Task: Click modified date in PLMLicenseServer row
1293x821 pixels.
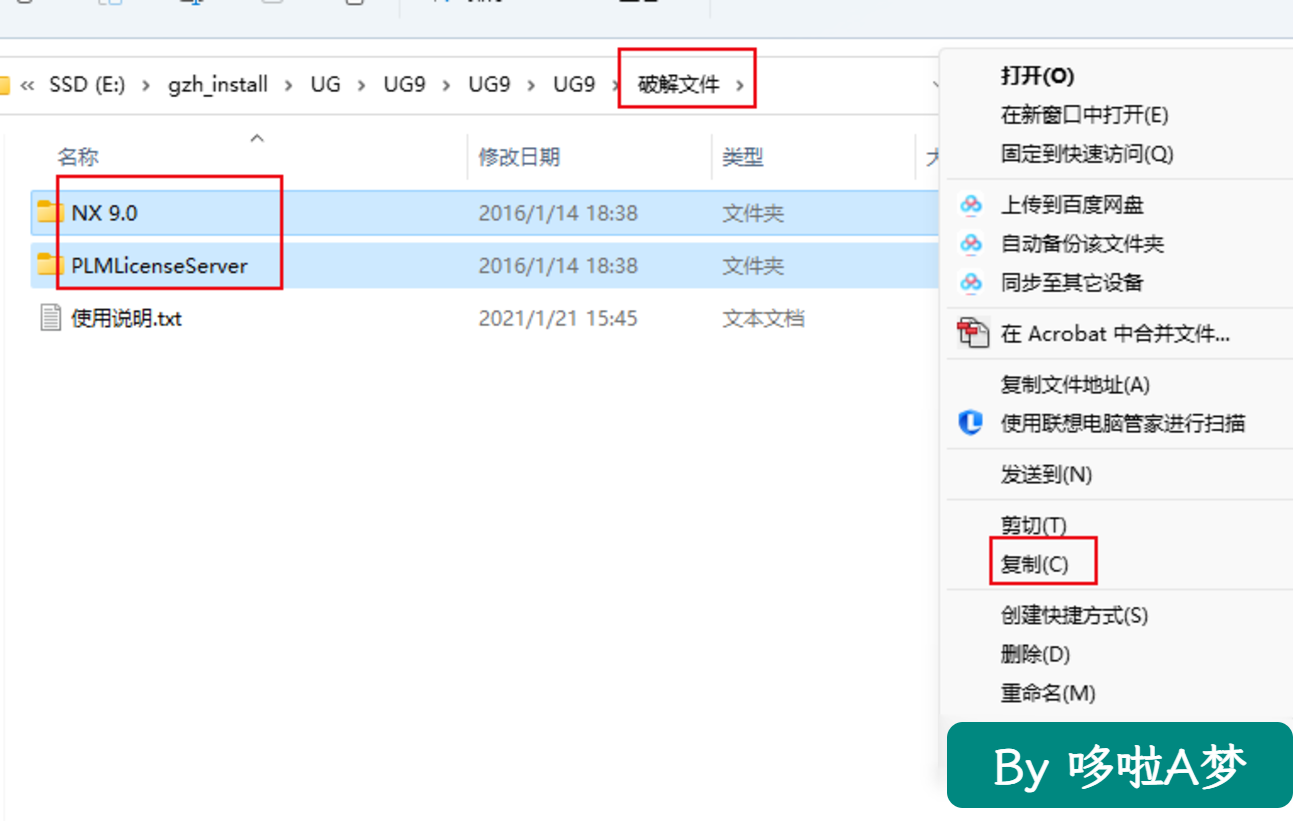Action: pyautogui.click(x=558, y=266)
